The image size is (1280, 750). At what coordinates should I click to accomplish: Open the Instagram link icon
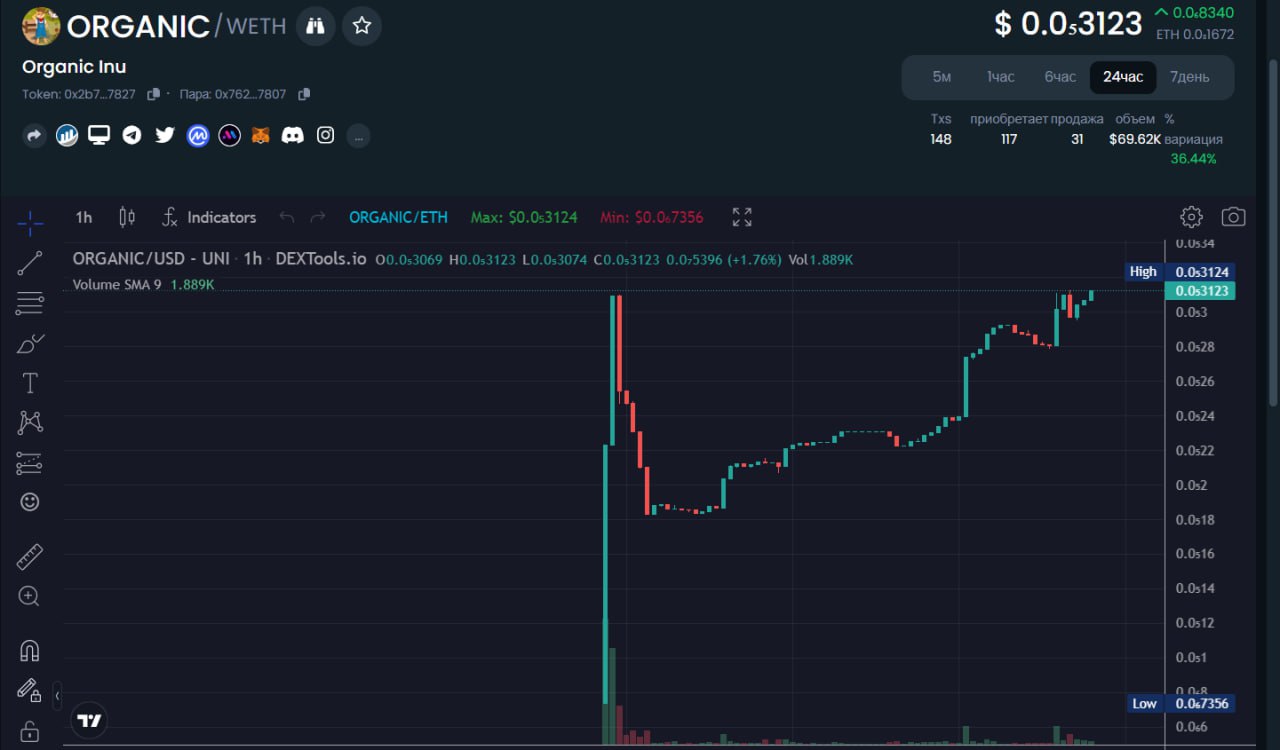click(x=325, y=135)
